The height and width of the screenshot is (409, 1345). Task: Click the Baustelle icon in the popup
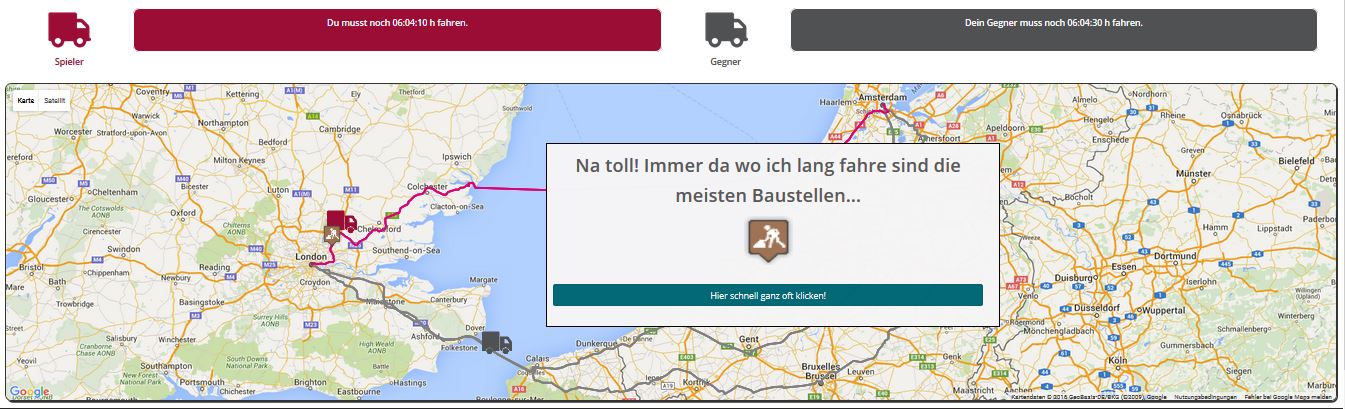click(768, 241)
